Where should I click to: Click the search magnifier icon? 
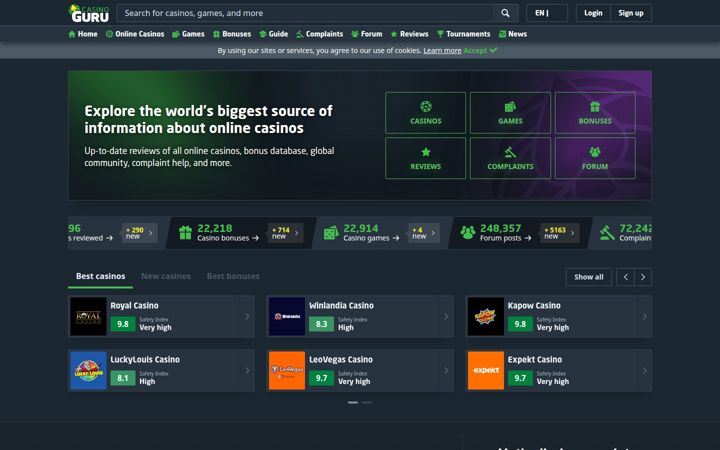[505, 13]
